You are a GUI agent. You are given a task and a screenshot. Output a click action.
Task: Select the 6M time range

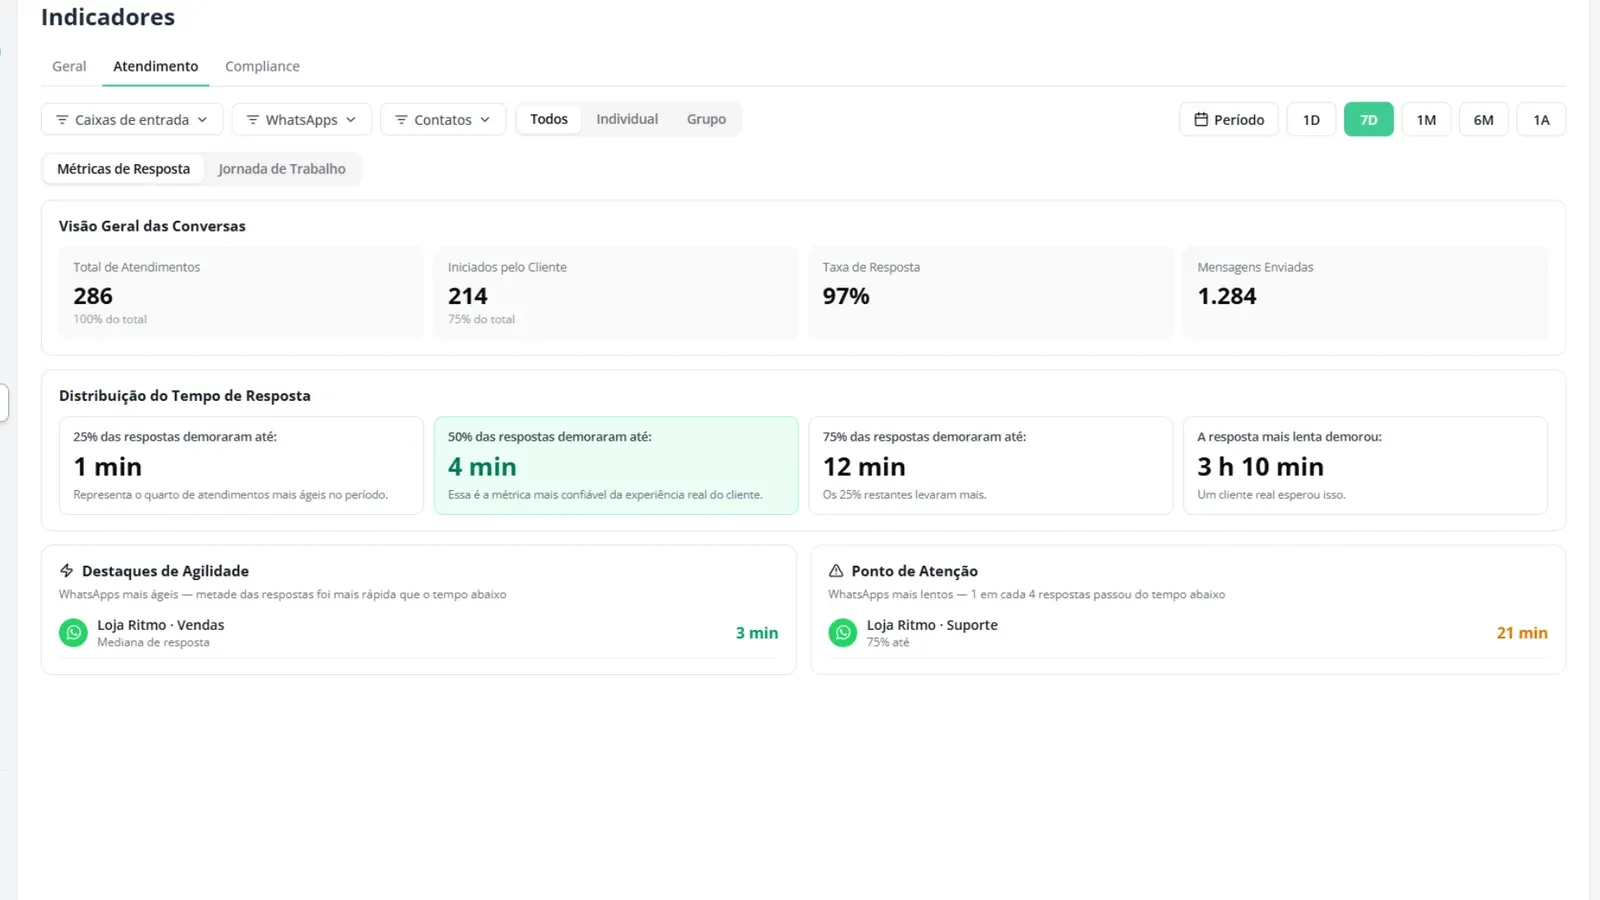pyautogui.click(x=1484, y=119)
